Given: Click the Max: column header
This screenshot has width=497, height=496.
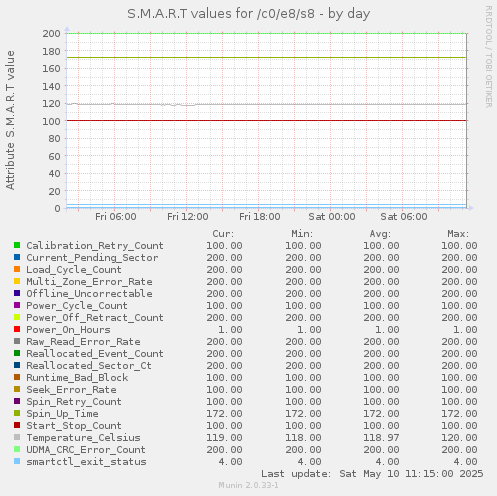Looking at the screenshot, I should pos(458,234).
